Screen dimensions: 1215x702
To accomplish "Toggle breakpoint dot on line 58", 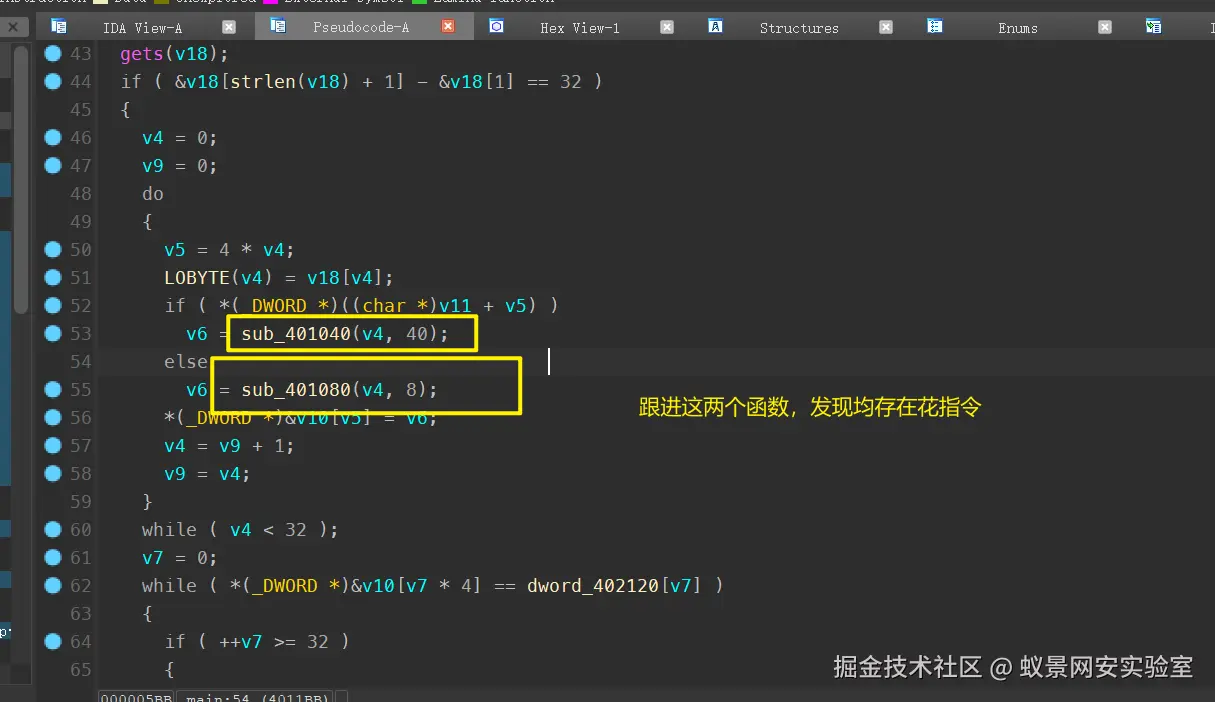I will tap(52, 473).
